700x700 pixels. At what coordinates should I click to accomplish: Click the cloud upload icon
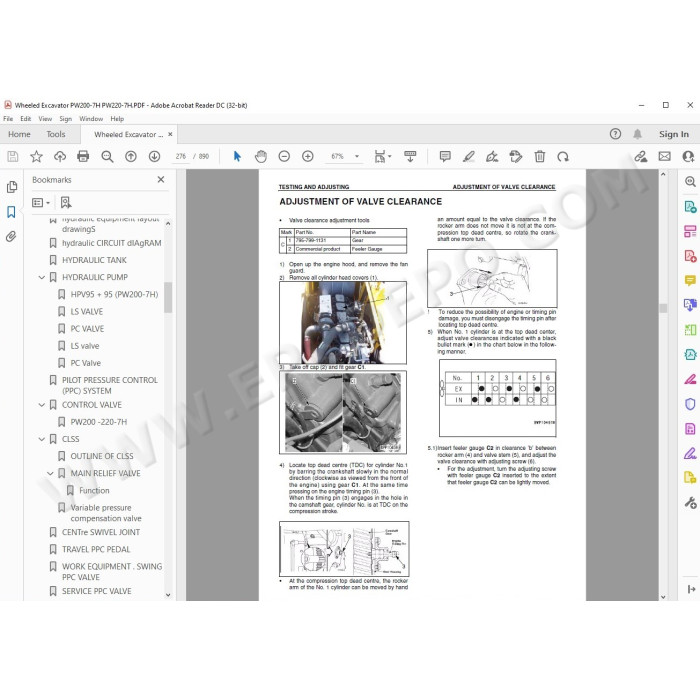pos(60,156)
